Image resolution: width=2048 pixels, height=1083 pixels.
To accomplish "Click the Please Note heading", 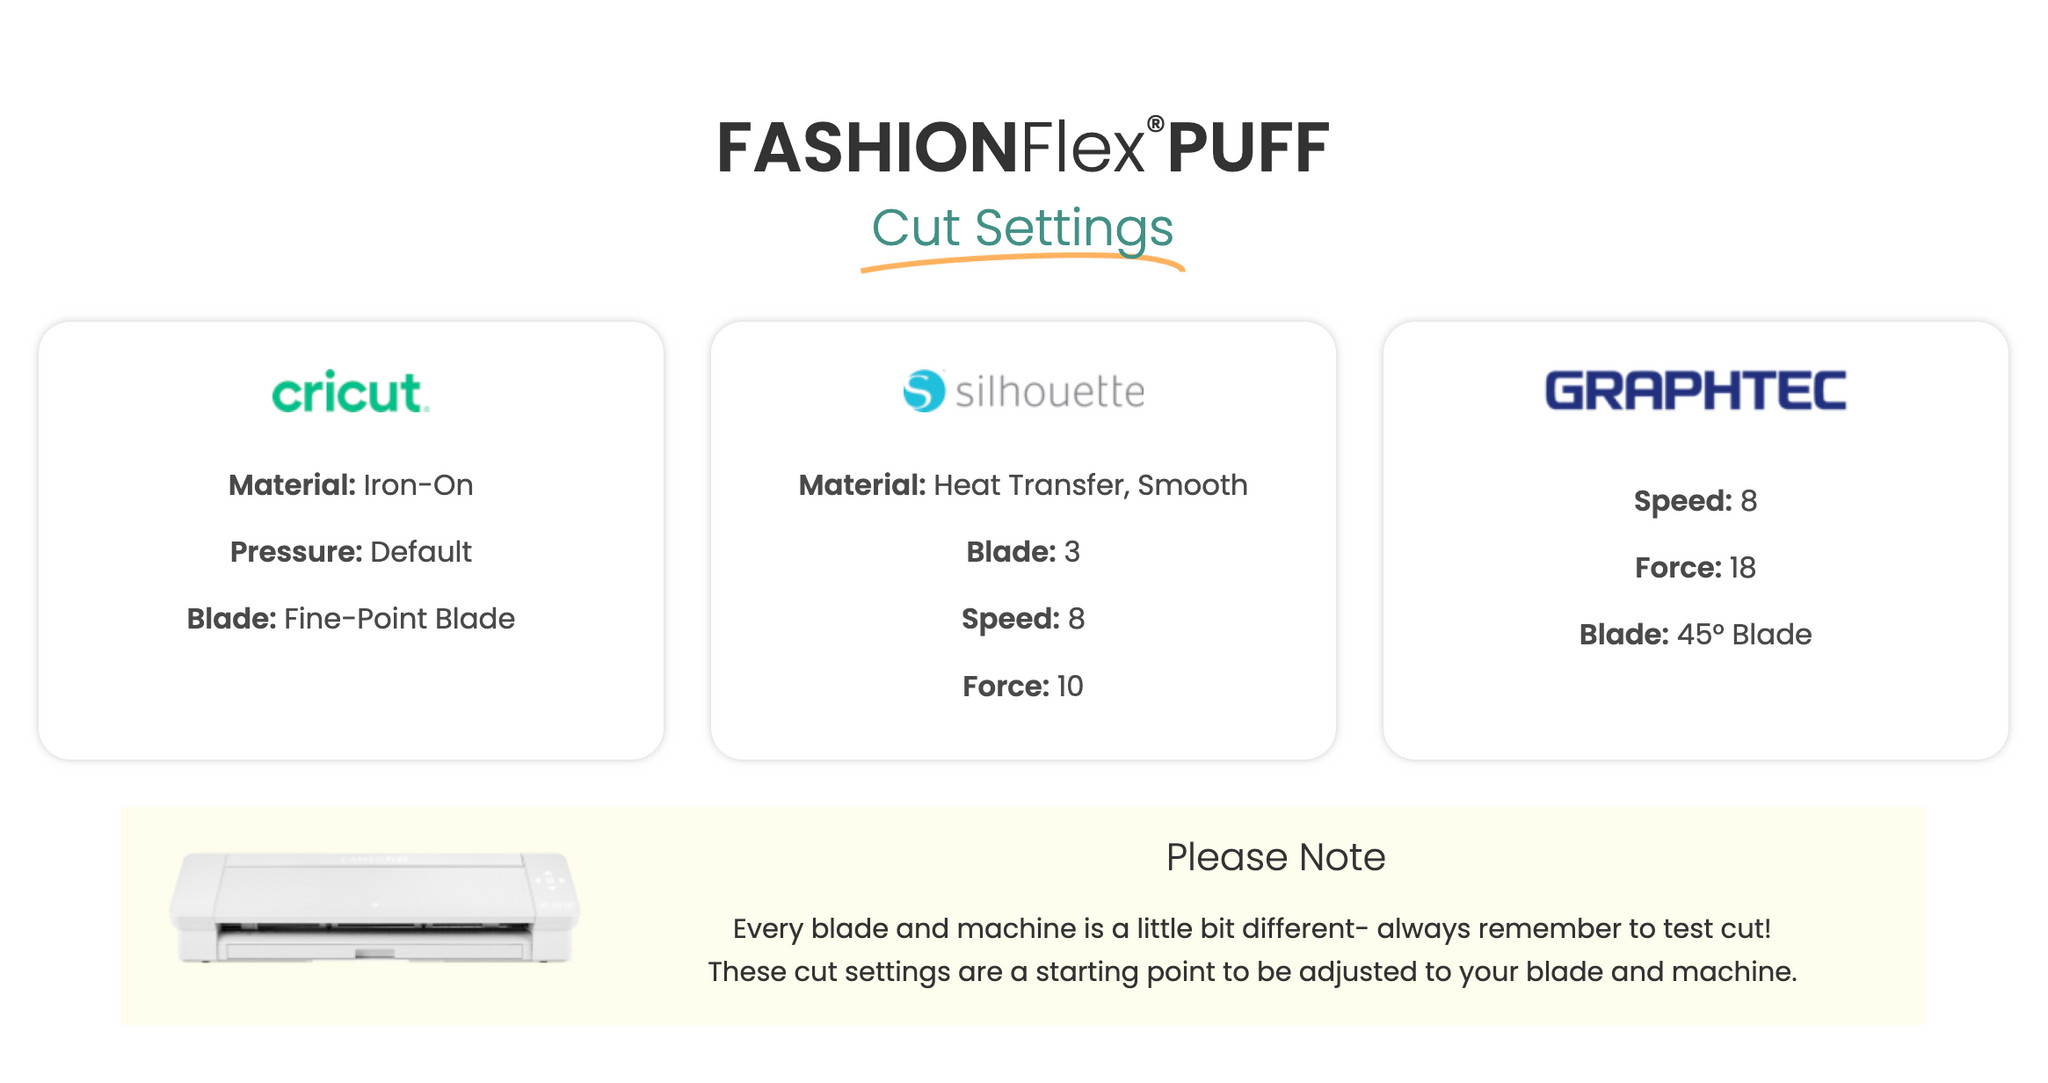I will coord(1275,857).
